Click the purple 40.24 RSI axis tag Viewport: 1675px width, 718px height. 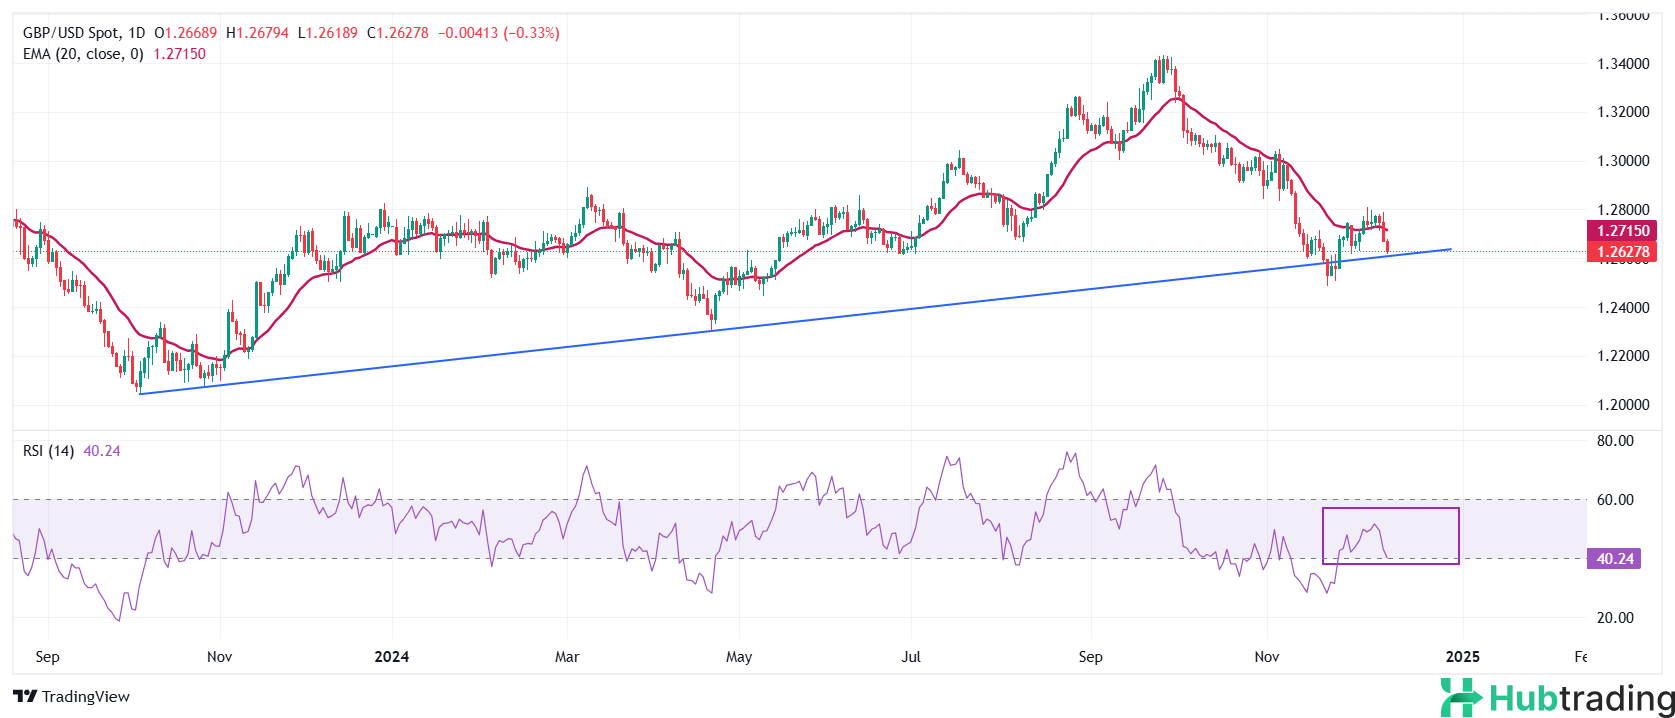[1614, 559]
